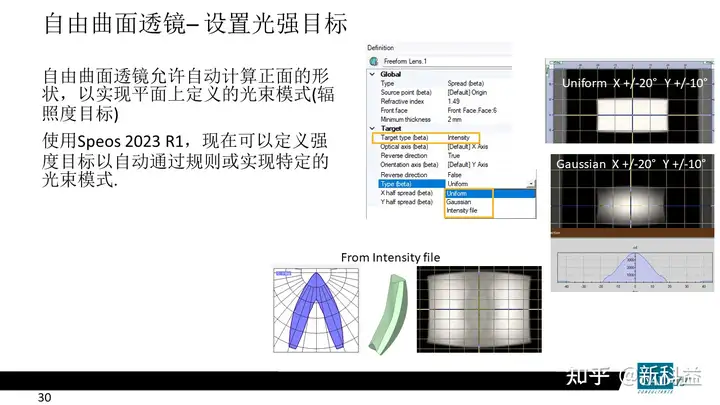Open the blue polar intensity diagram
The height and width of the screenshot is (405, 720).
tap(316, 310)
